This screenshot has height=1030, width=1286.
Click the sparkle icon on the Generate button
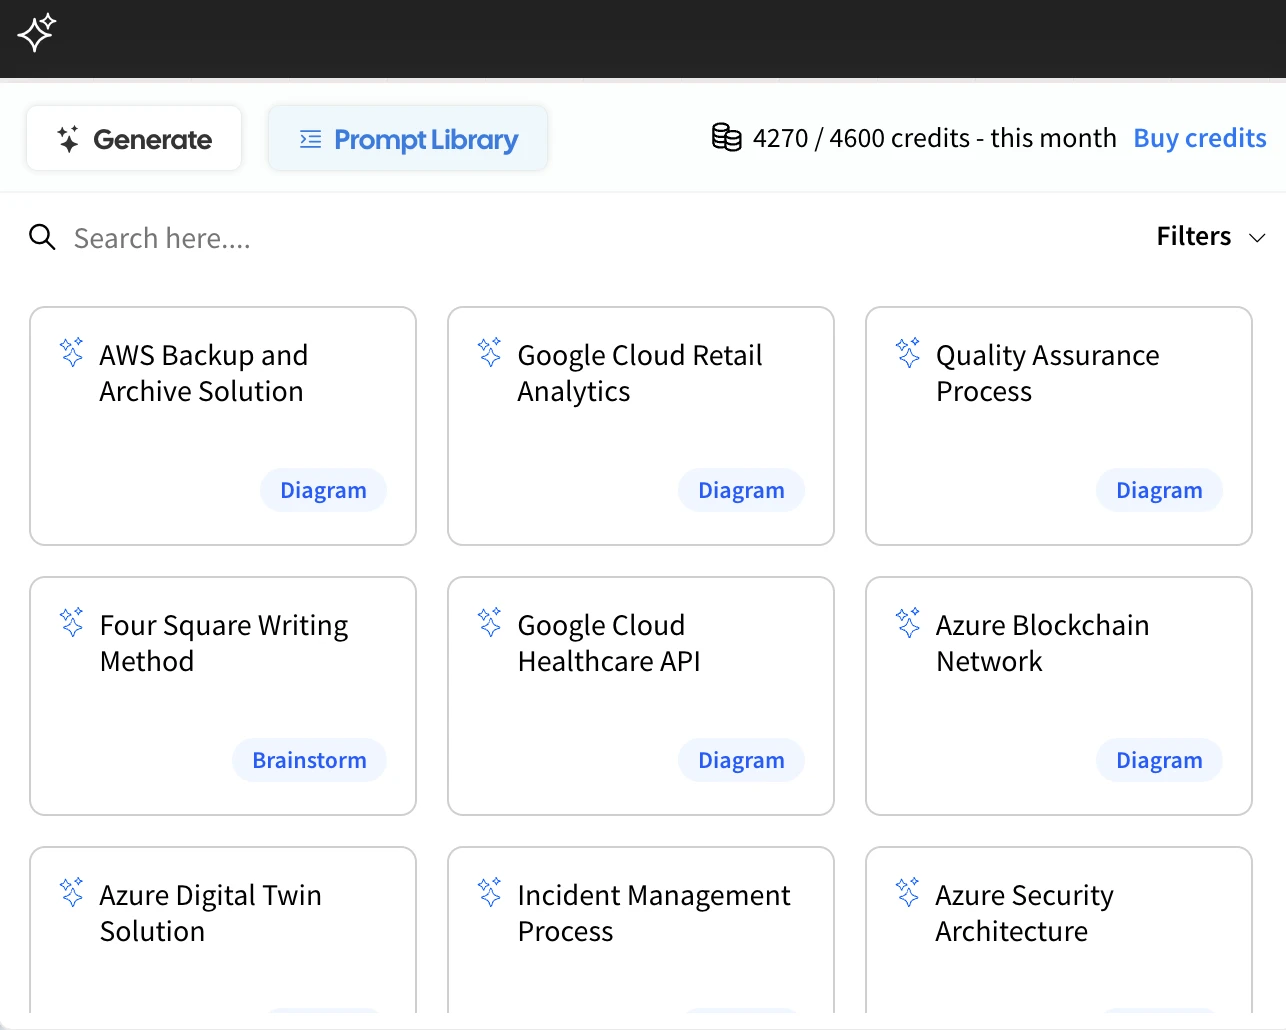68,139
